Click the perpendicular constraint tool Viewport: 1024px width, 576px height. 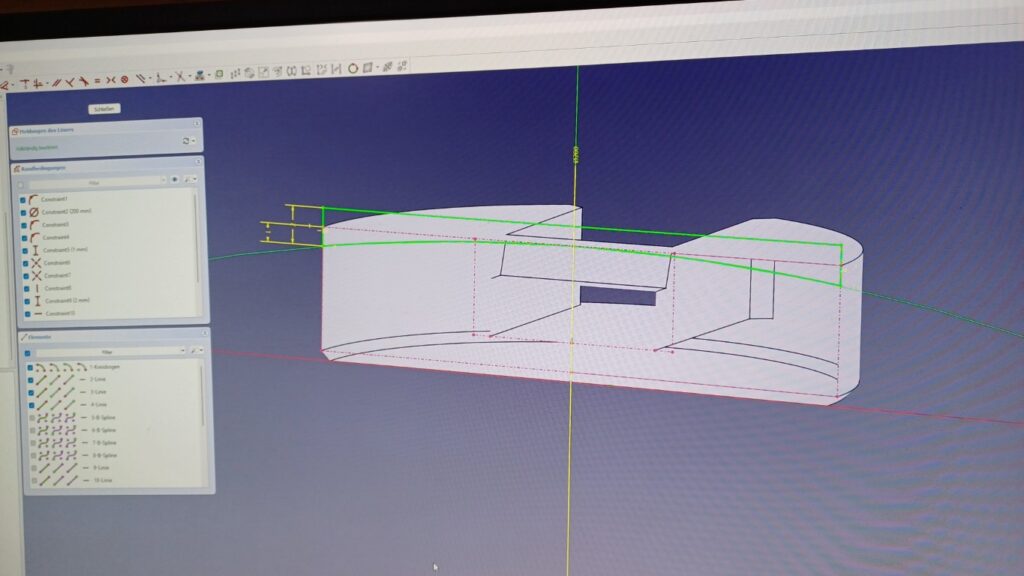click(x=69, y=80)
